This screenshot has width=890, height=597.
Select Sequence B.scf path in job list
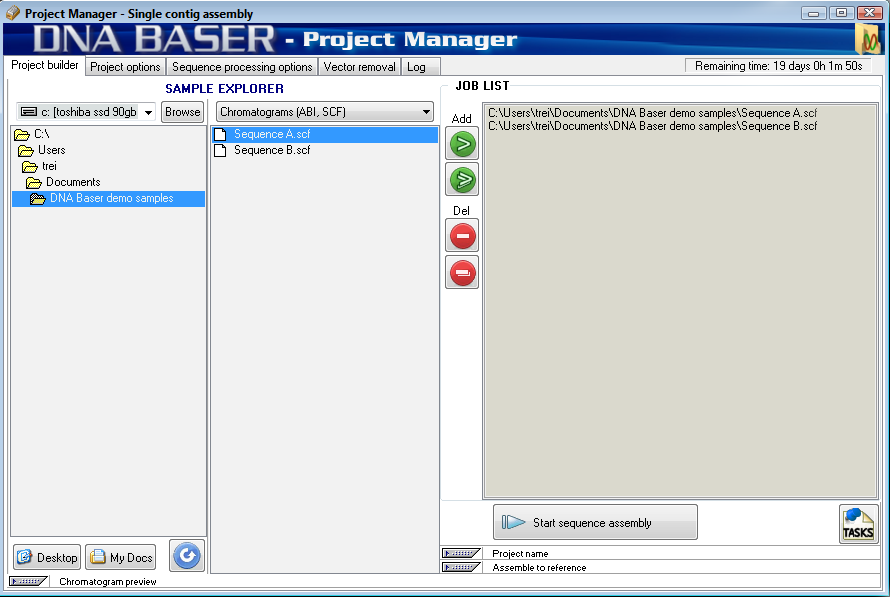click(x=653, y=126)
